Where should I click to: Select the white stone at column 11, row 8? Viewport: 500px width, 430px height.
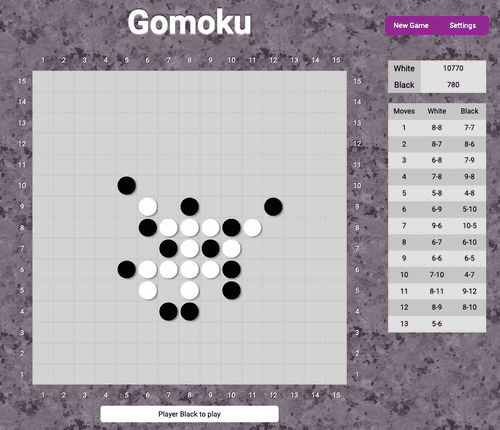coord(252,228)
